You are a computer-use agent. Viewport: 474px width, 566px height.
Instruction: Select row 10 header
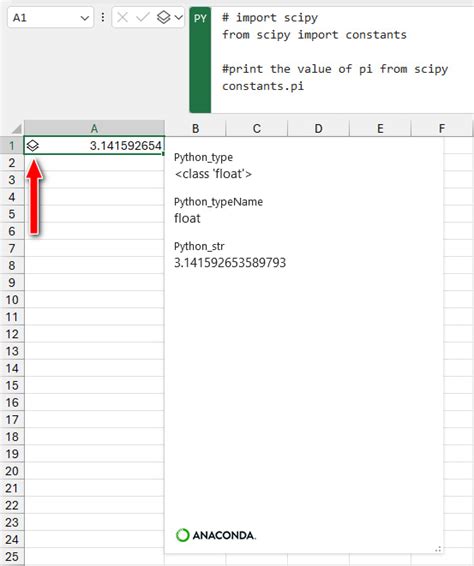pos(12,300)
